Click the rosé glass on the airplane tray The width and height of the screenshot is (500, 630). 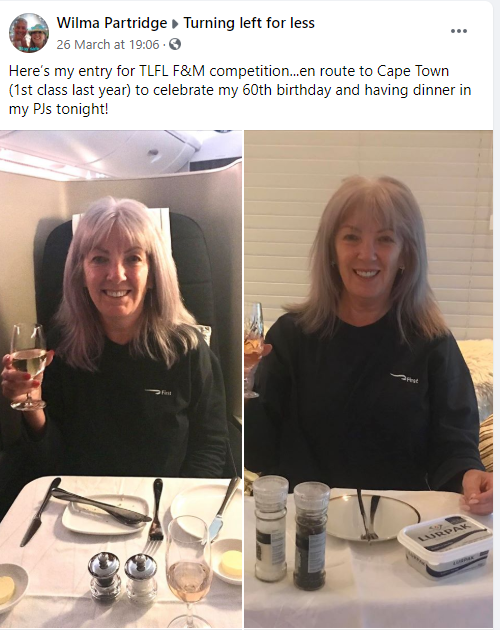pyautogui.click(x=189, y=571)
